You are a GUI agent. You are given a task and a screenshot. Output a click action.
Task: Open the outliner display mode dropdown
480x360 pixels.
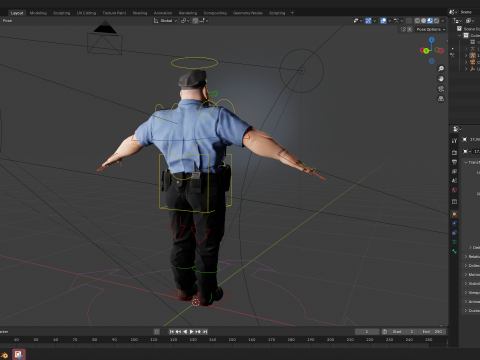click(x=470, y=21)
